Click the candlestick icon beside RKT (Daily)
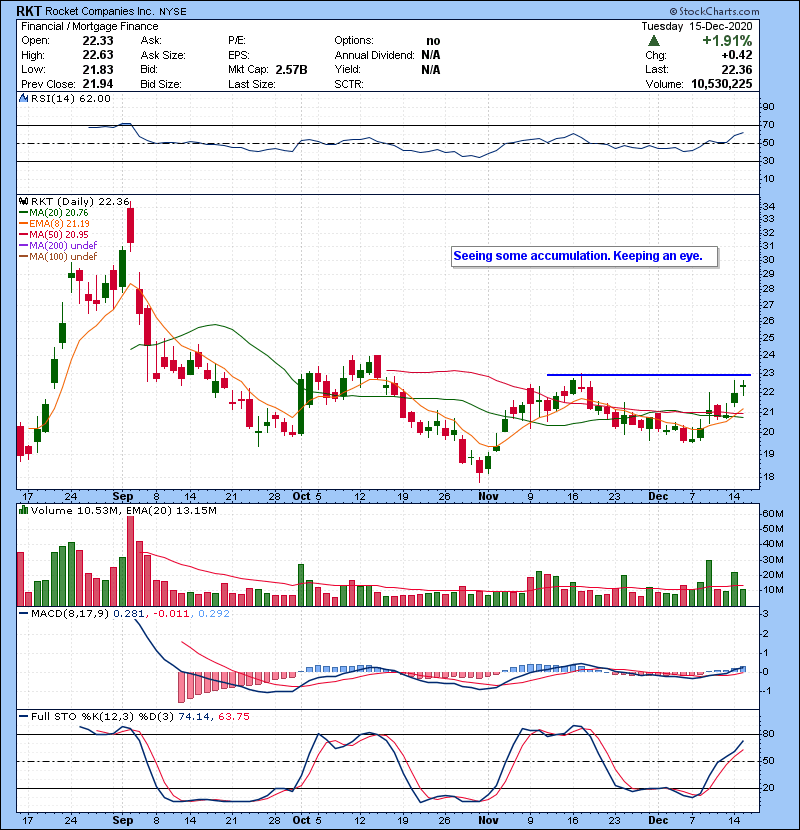Image resolution: width=800 pixels, height=830 pixels. 23,202
